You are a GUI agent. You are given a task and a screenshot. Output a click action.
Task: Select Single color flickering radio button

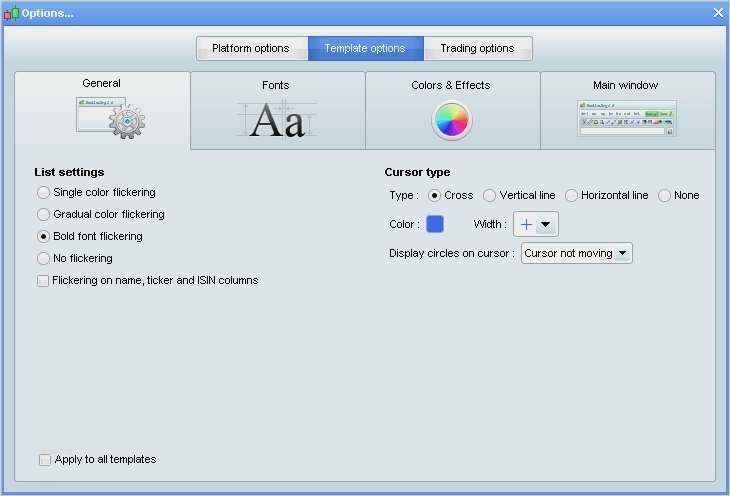43,192
